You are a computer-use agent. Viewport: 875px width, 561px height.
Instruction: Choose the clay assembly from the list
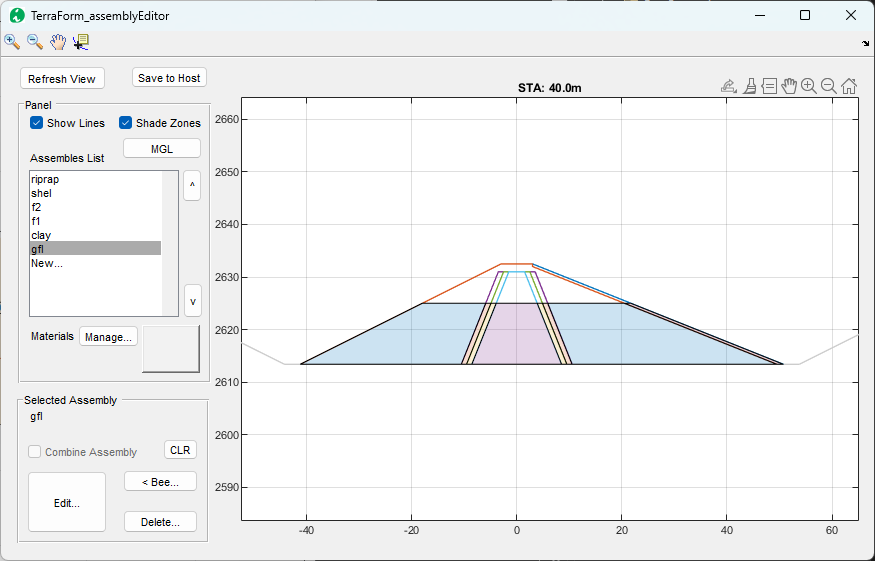41,235
